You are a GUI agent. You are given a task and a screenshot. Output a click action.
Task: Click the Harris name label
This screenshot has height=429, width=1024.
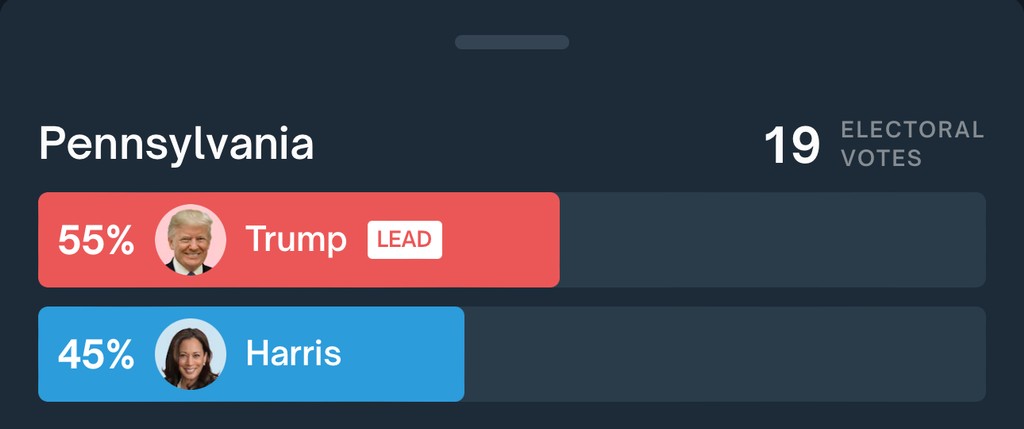click(x=293, y=354)
